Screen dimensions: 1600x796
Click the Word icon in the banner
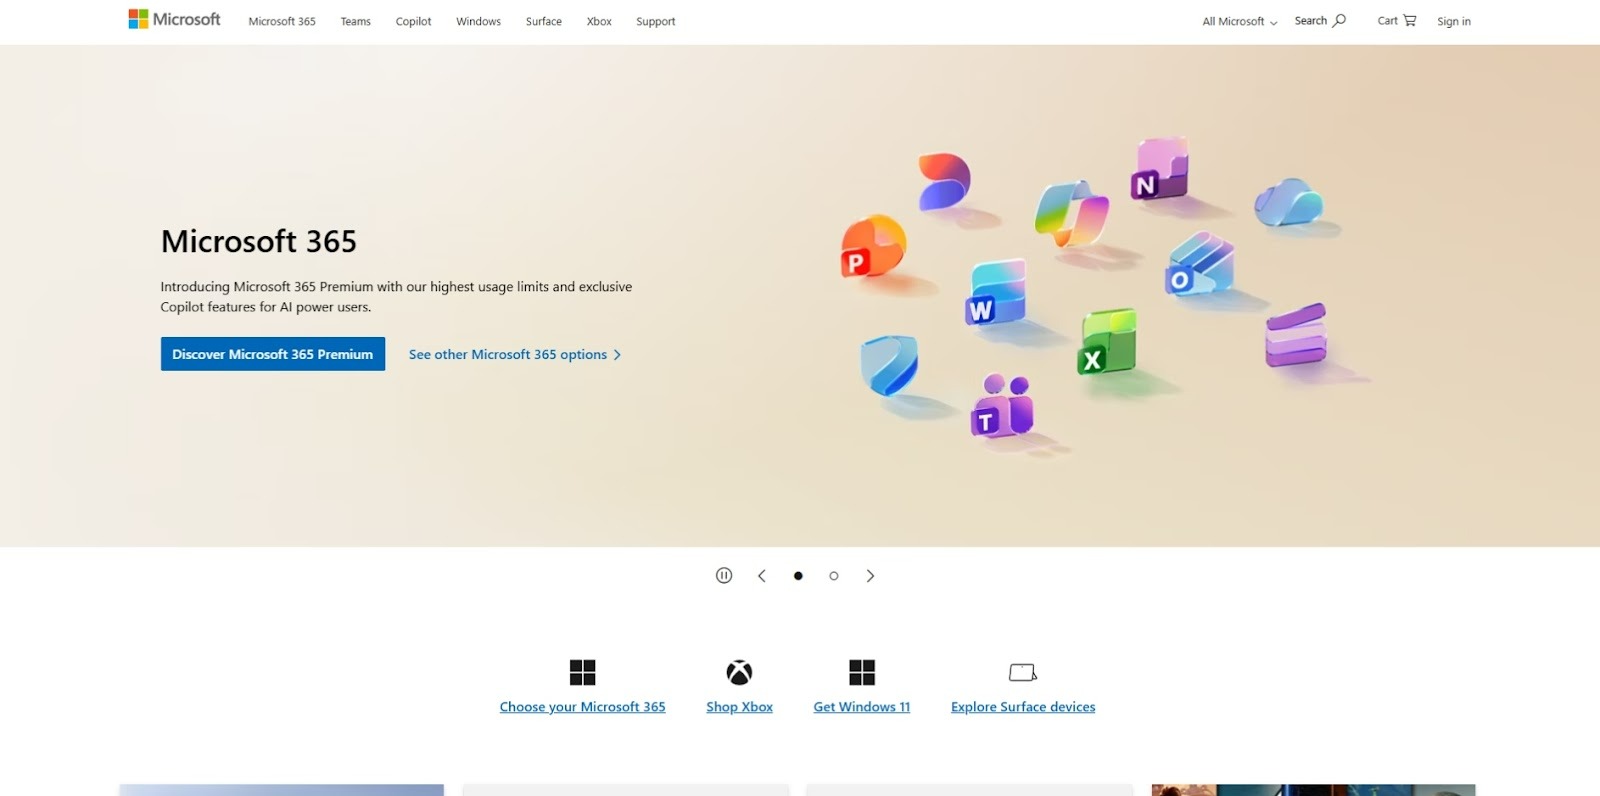point(996,292)
